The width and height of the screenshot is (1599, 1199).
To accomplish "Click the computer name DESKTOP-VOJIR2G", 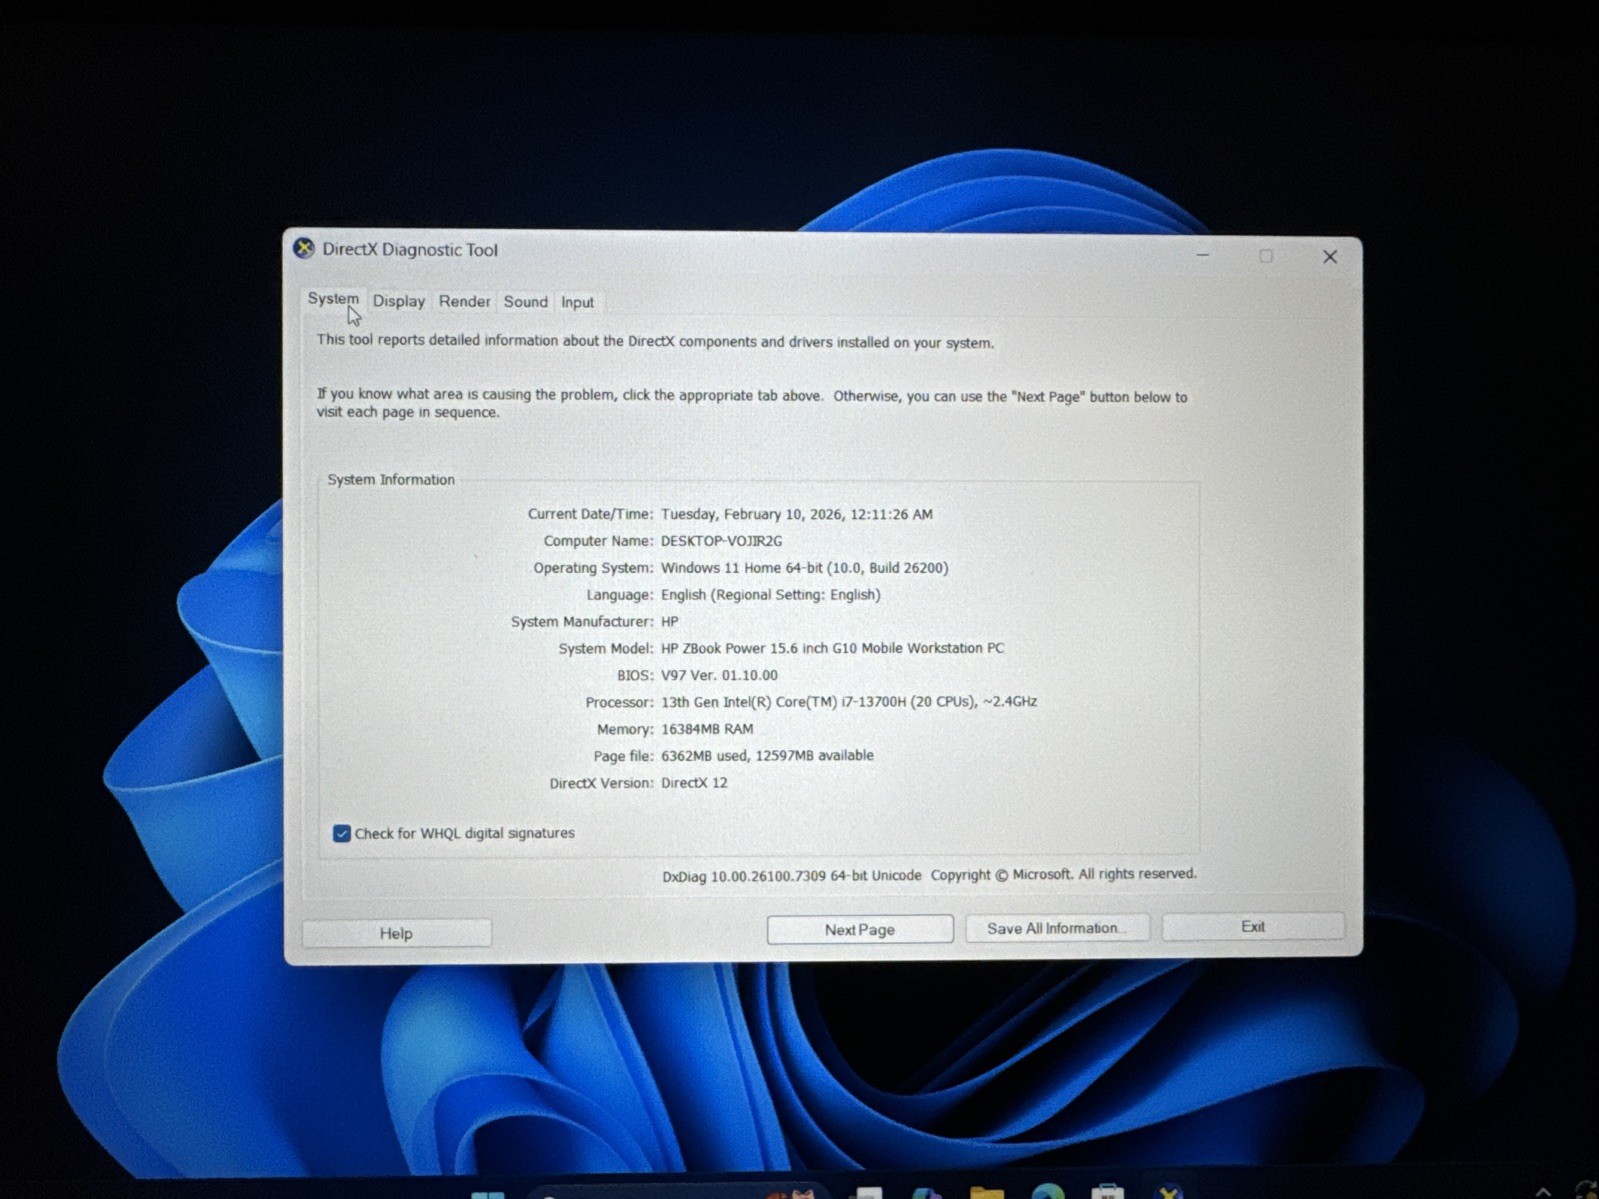I will 721,541.
